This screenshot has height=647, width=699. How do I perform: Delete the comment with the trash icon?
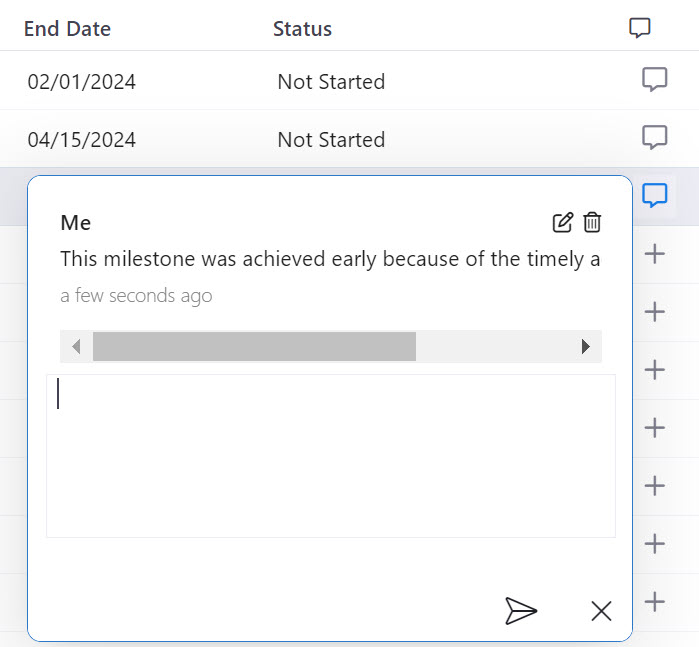click(593, 222)
